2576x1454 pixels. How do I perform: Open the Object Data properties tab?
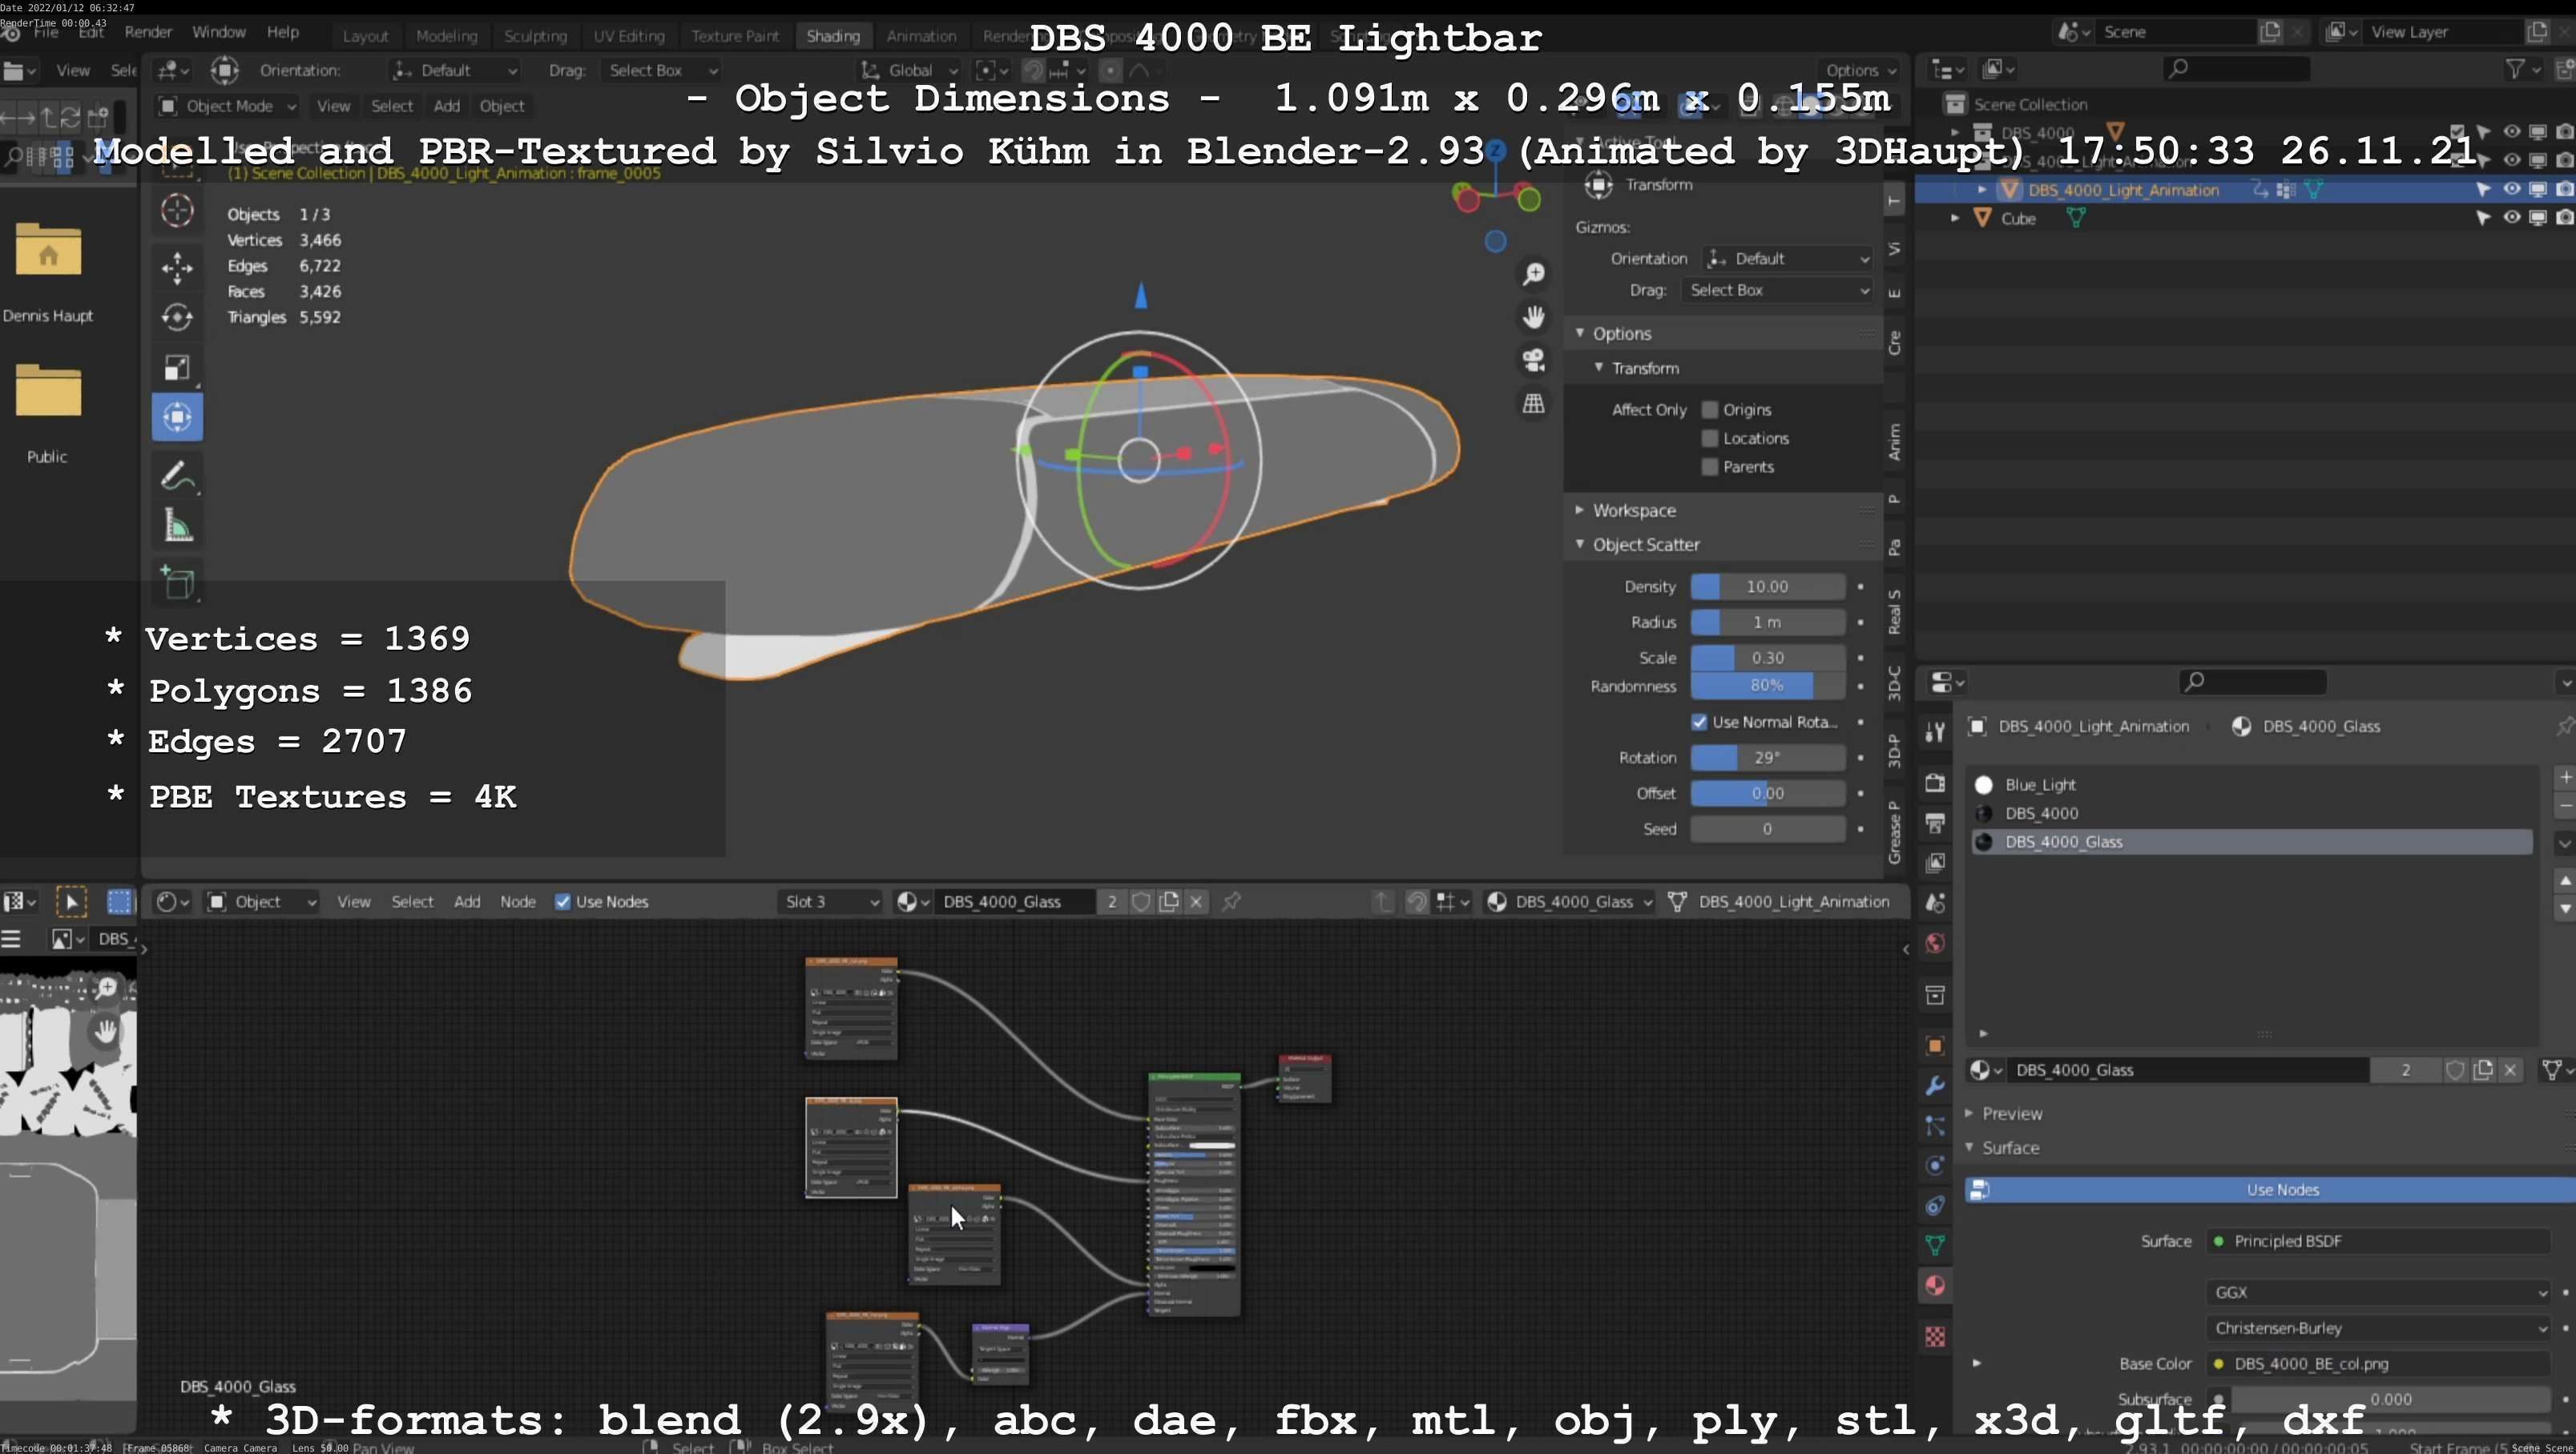pyautogui.click(x=1935, y=1245)
